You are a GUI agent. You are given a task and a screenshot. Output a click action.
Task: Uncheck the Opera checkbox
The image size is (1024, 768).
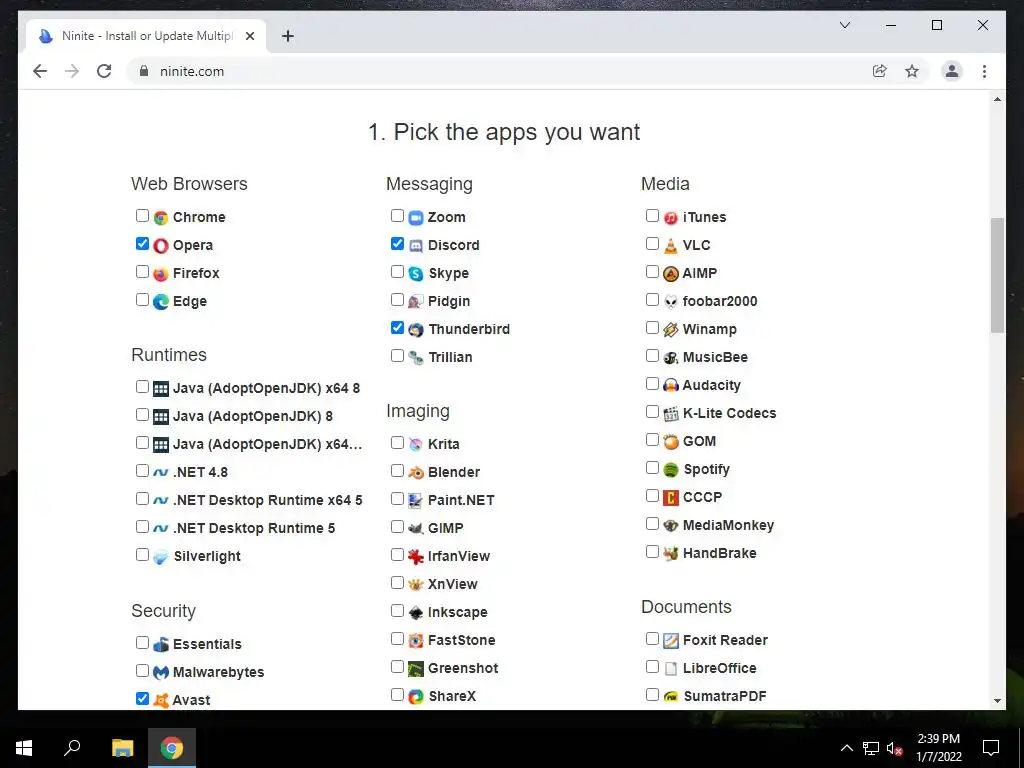click(142, 244)
